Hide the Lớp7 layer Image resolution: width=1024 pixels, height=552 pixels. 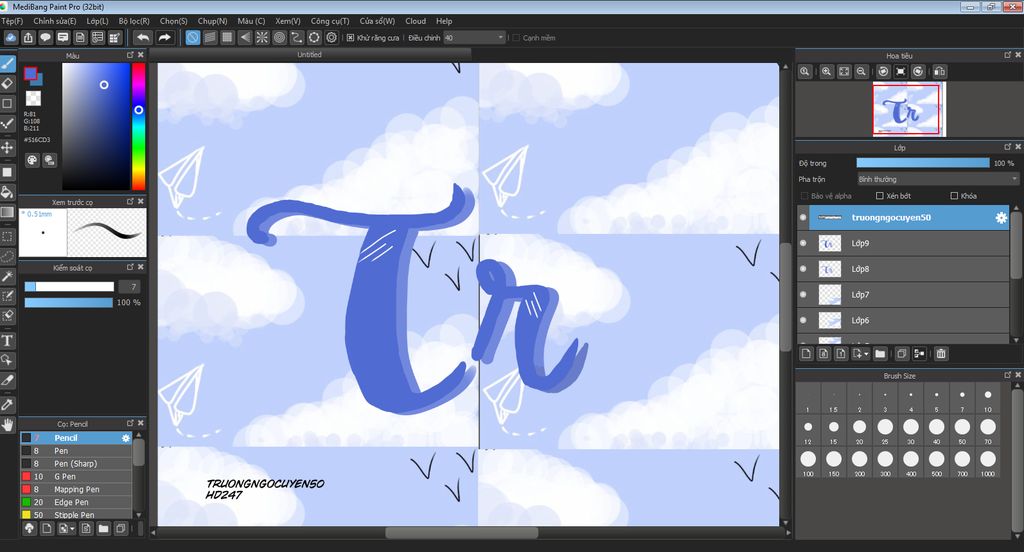[x=803, y=295]
